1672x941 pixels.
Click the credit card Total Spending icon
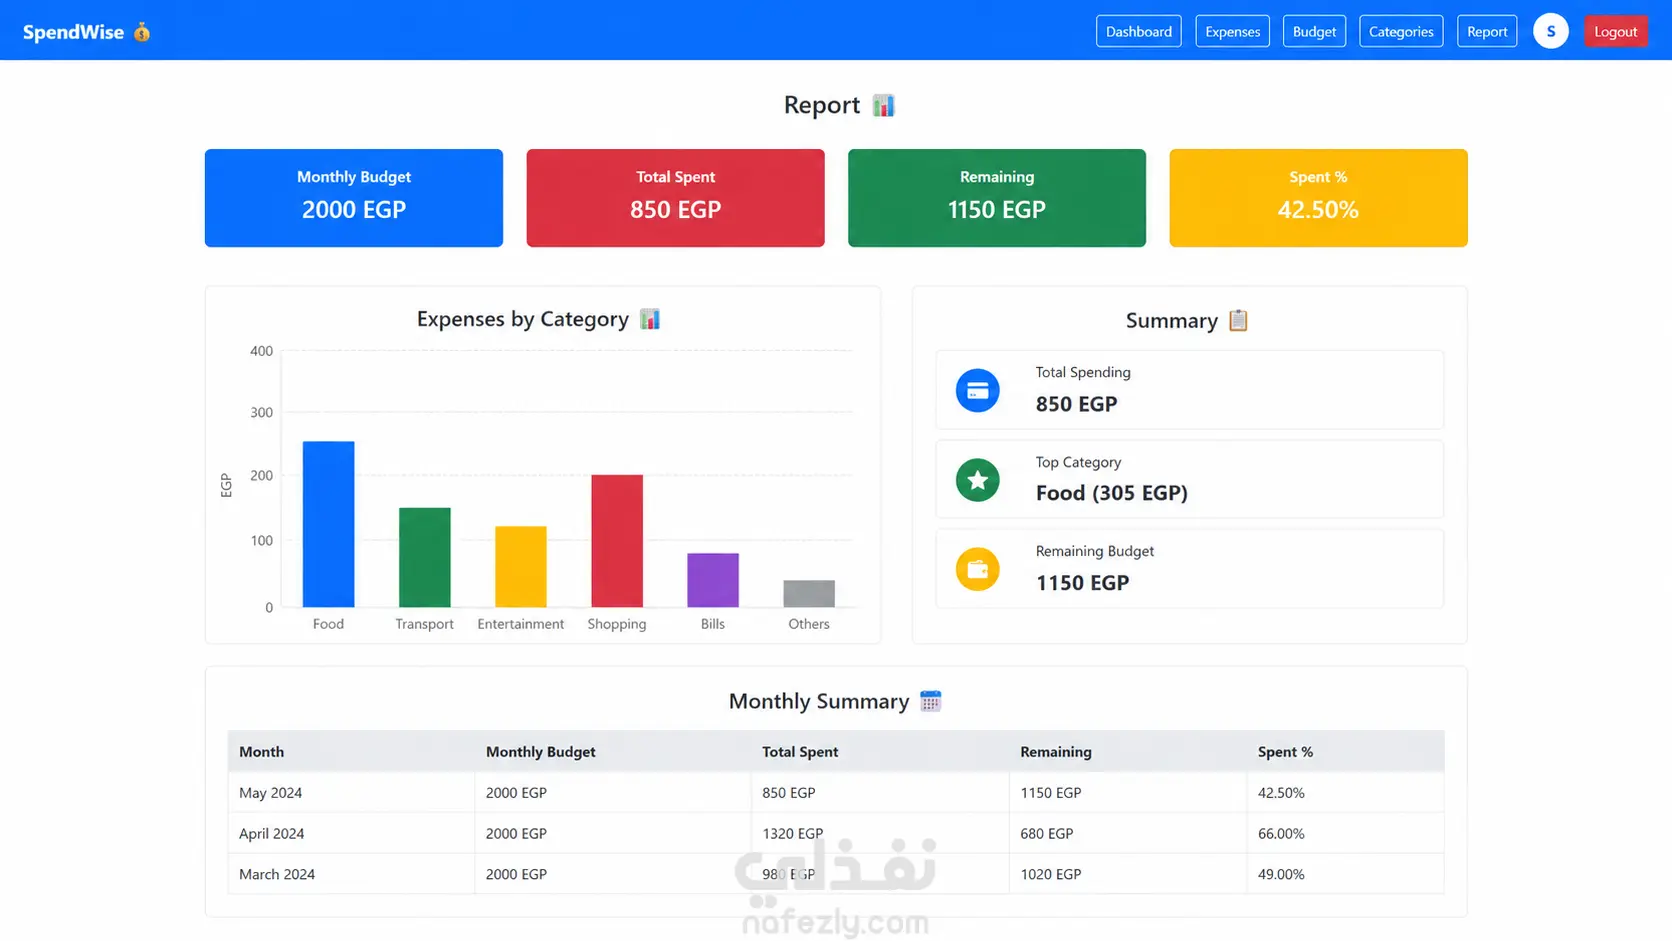(977, 391)
